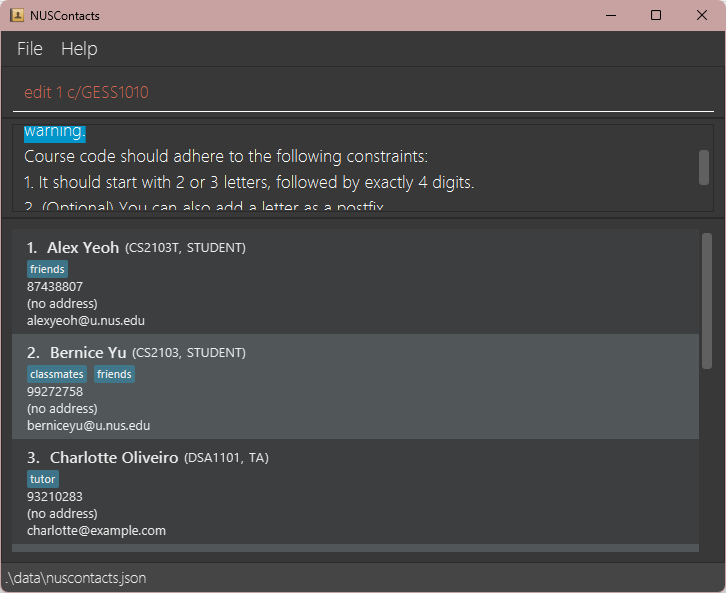Viewport: 726px width, 593px height.
Task: Select Charlotte Oliveiro contact name
Action: 114,458
